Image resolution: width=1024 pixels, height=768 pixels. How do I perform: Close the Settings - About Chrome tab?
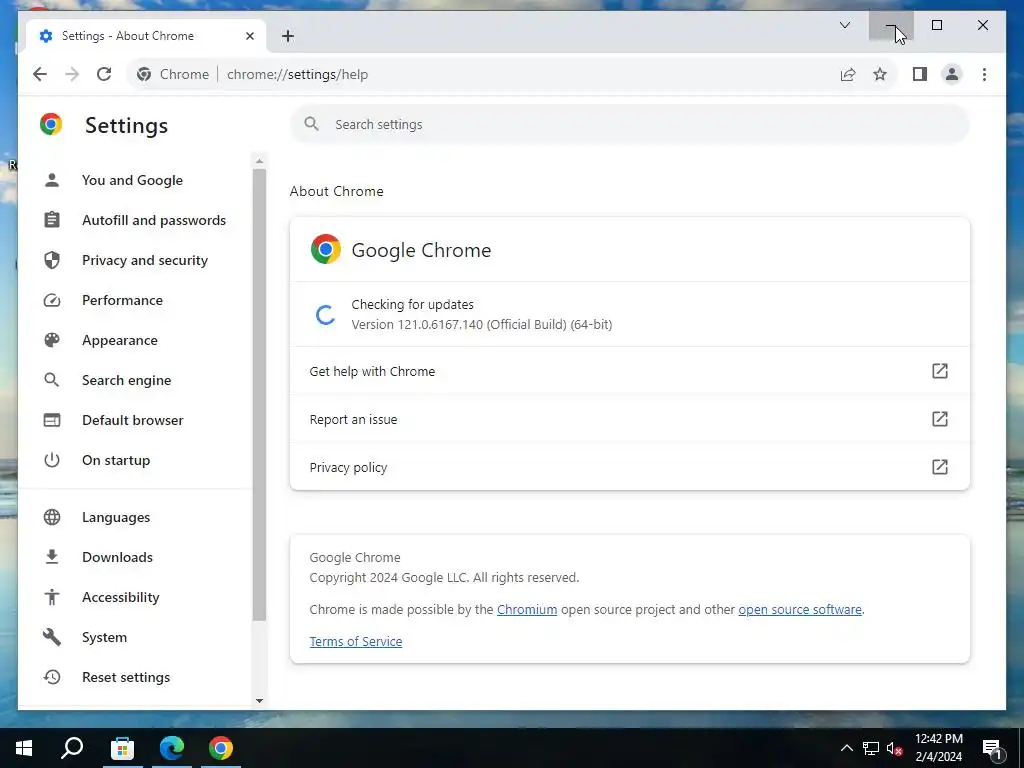pos(249,36)
